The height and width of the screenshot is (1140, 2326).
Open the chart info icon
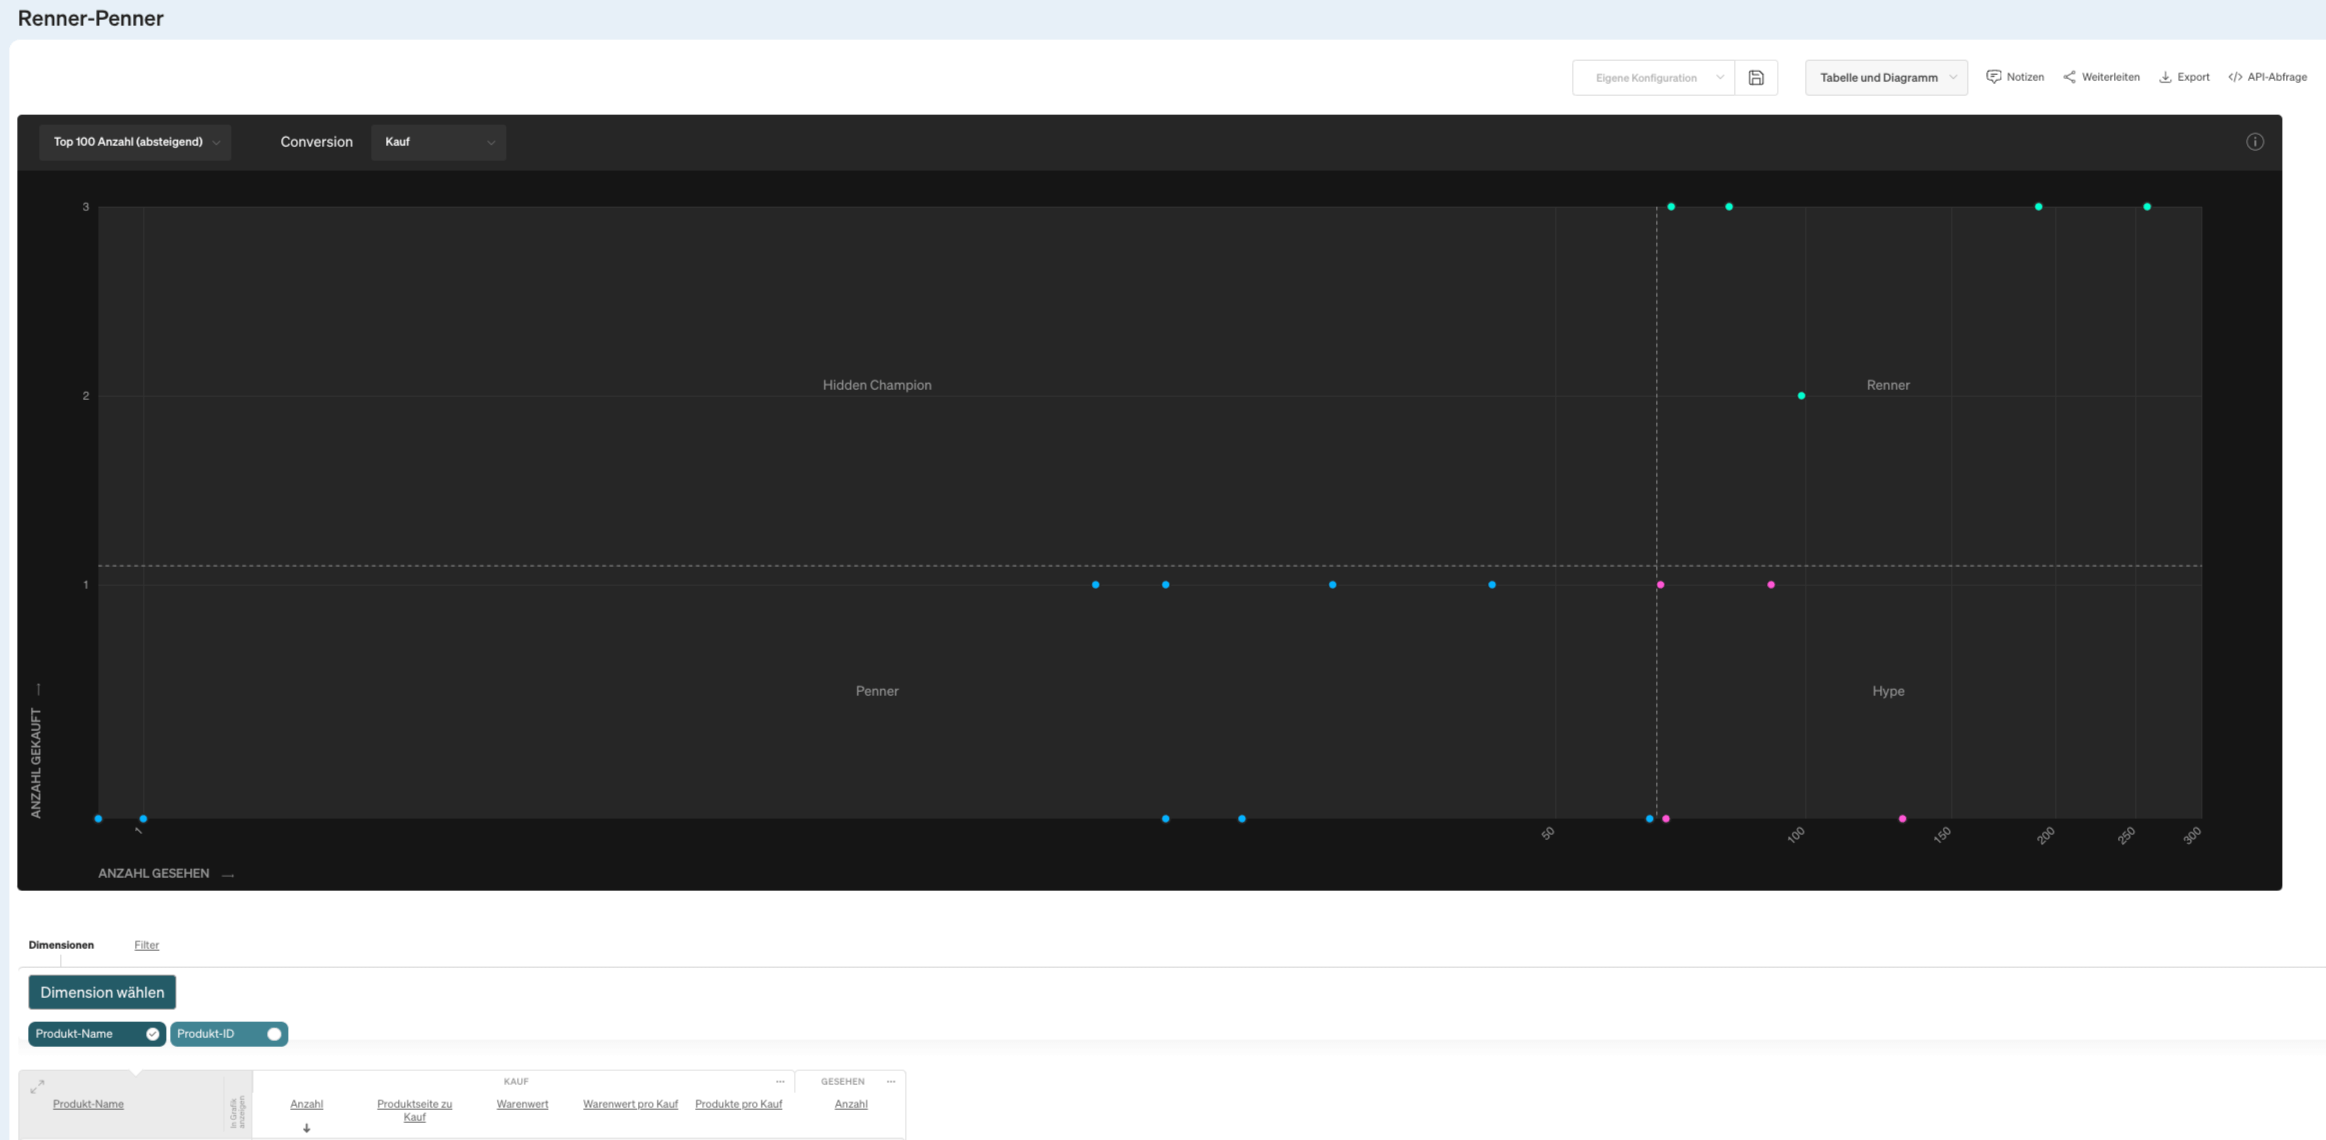coord(2254,142)
